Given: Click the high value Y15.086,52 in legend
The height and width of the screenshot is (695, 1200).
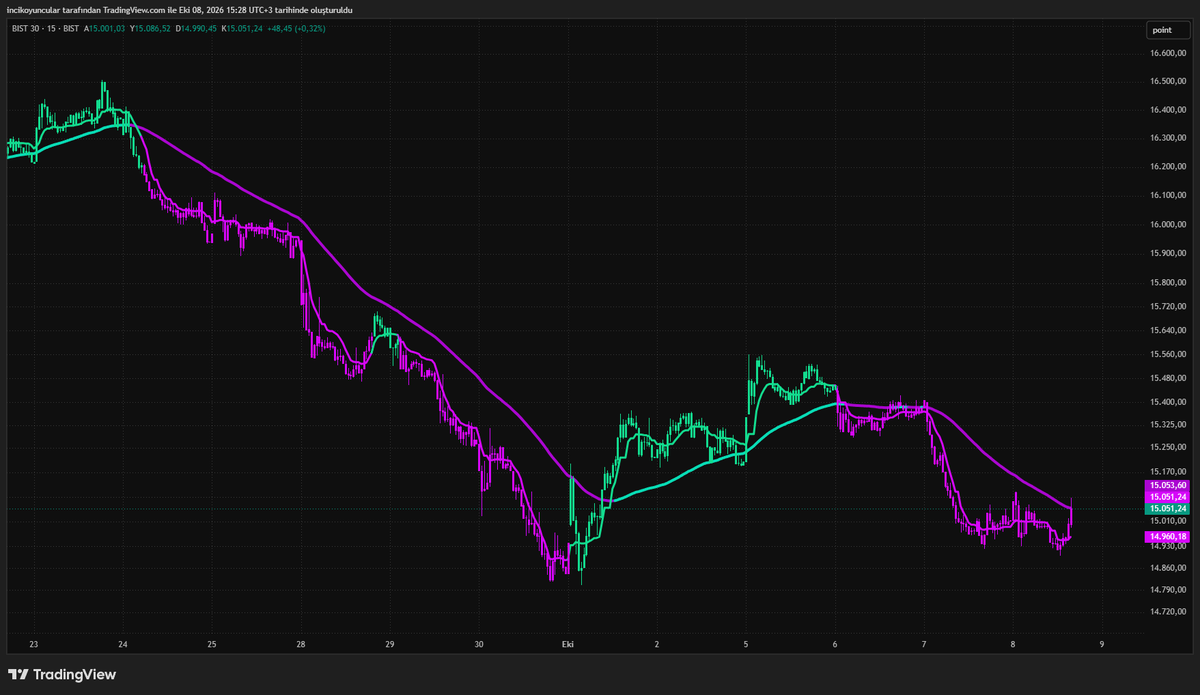Looking at the screenshot, I should [x=151, y=28].
